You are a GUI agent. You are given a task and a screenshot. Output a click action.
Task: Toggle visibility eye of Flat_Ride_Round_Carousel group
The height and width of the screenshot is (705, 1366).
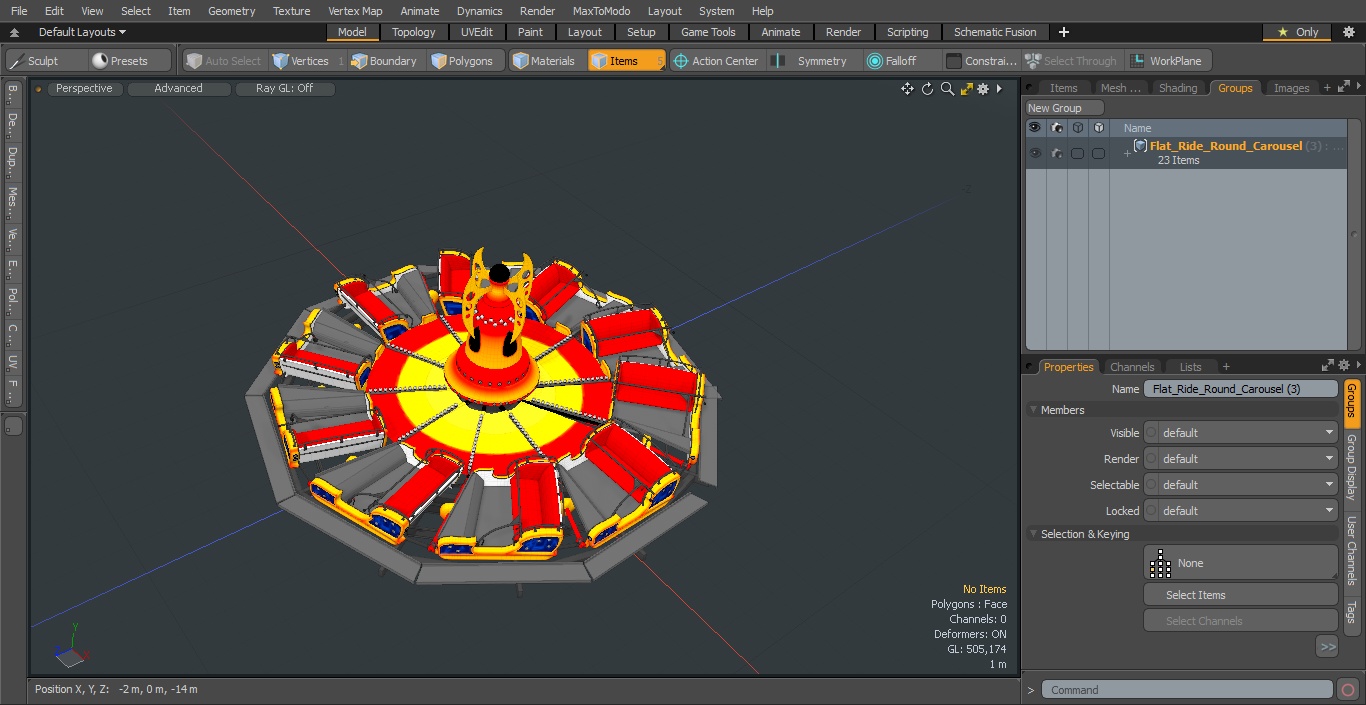pyautogui.click(x=1035, y=153)
